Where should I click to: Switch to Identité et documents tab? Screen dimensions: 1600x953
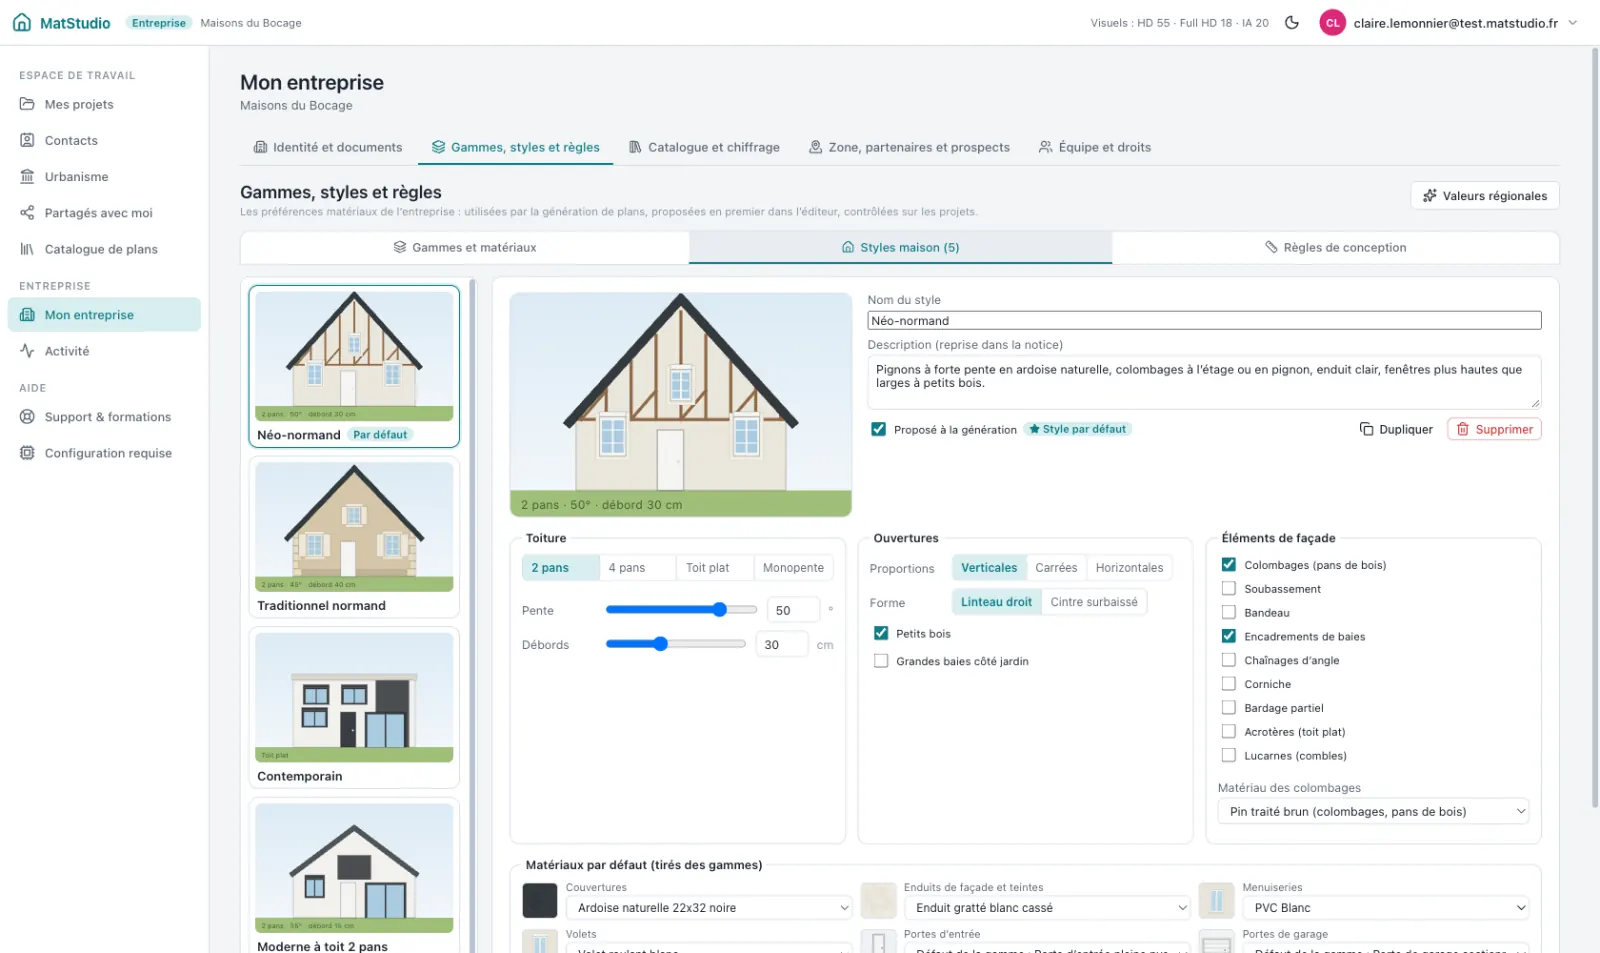tap(328, 147)
